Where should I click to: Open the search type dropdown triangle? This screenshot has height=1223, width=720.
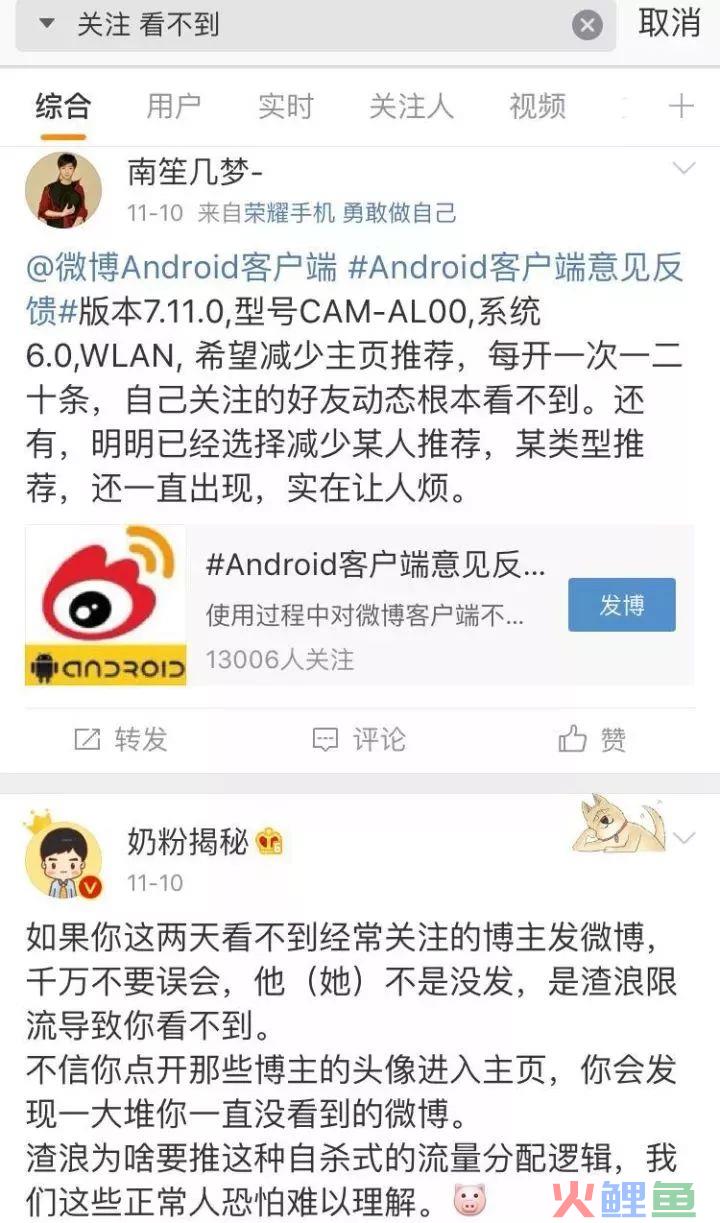coord(46,23)
